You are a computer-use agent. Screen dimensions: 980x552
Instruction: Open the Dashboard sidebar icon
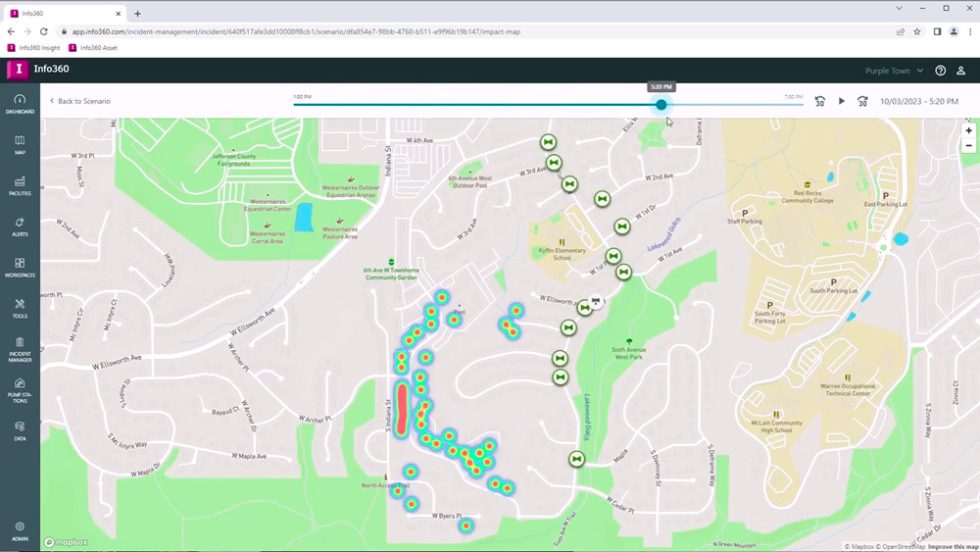coord(20,104)
